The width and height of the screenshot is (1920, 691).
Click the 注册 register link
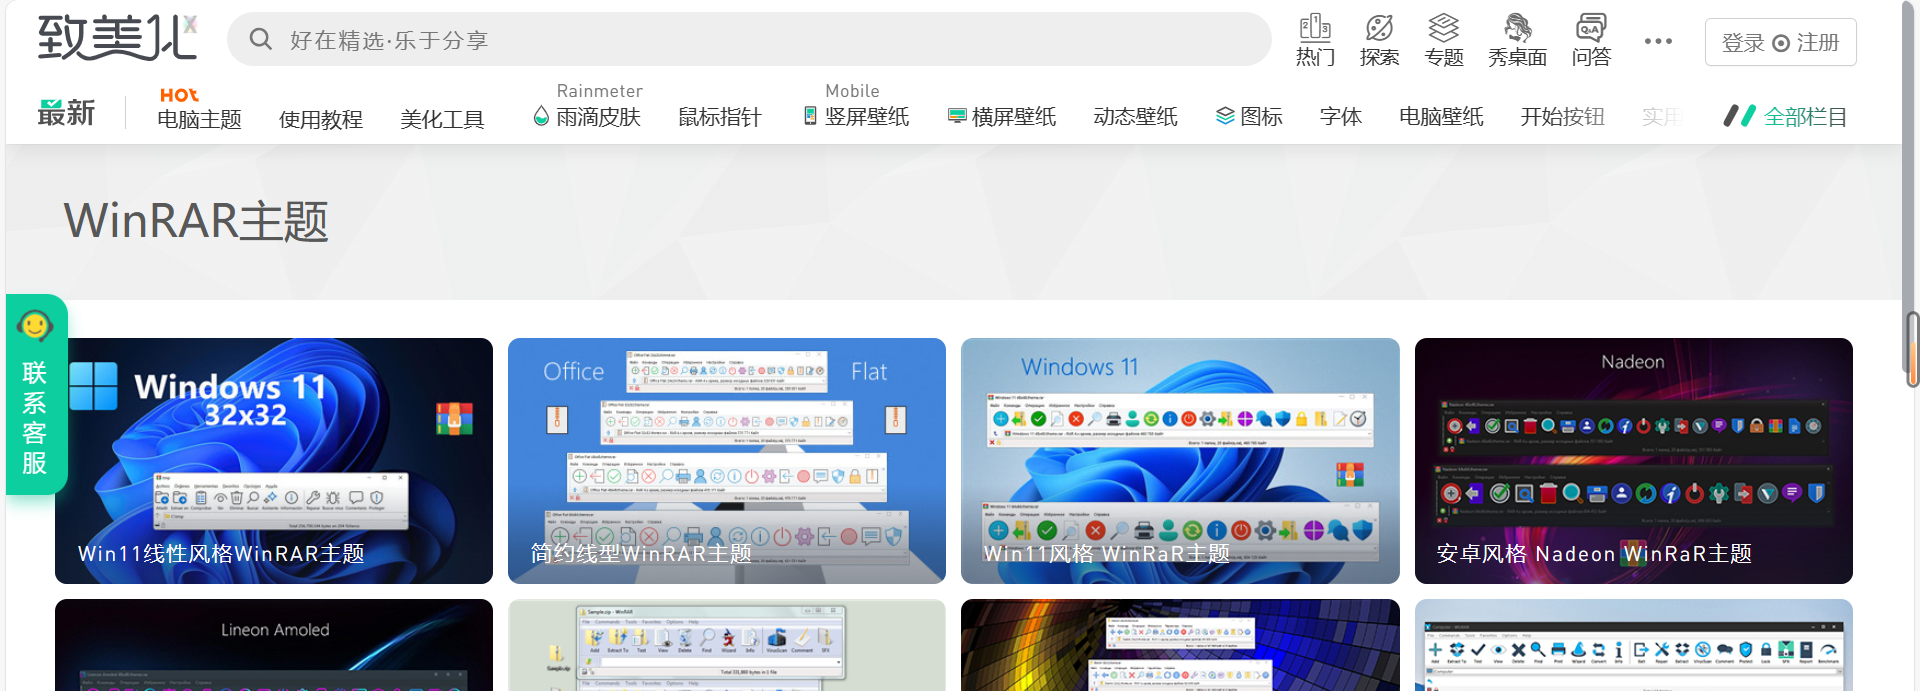1818,43
